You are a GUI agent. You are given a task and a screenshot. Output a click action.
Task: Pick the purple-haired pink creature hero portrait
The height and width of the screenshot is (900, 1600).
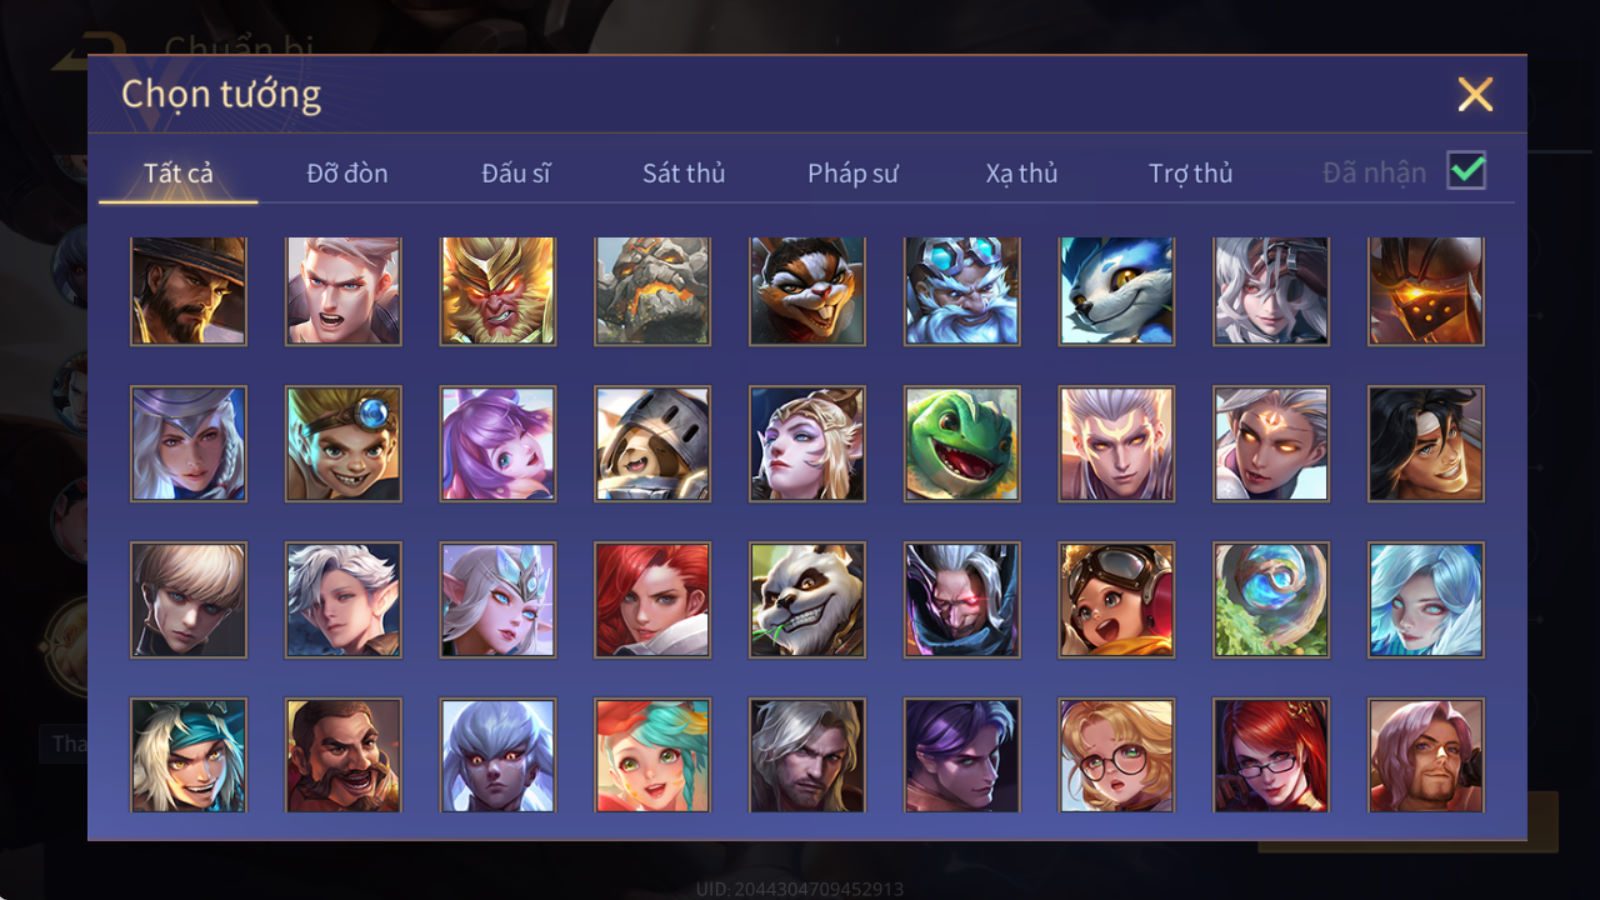tap(498, 444)
